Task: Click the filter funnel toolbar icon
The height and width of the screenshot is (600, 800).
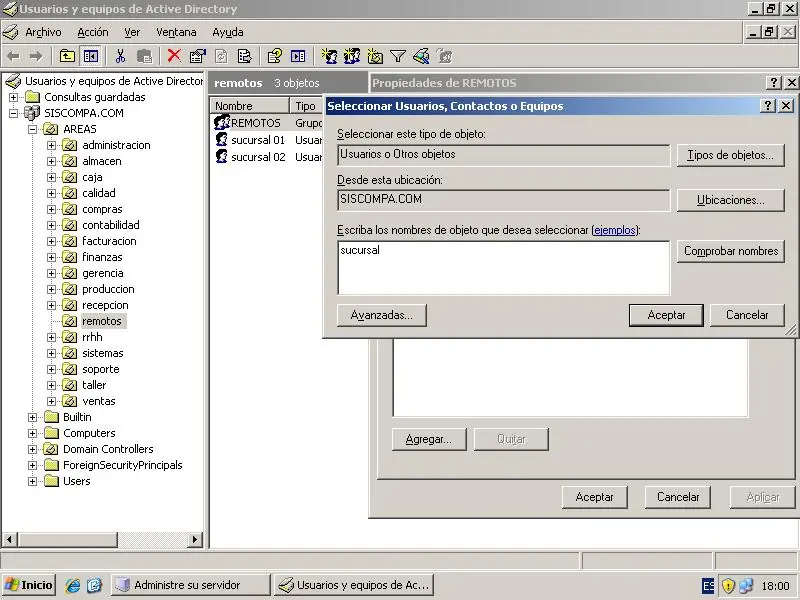Action: point(398,56)
